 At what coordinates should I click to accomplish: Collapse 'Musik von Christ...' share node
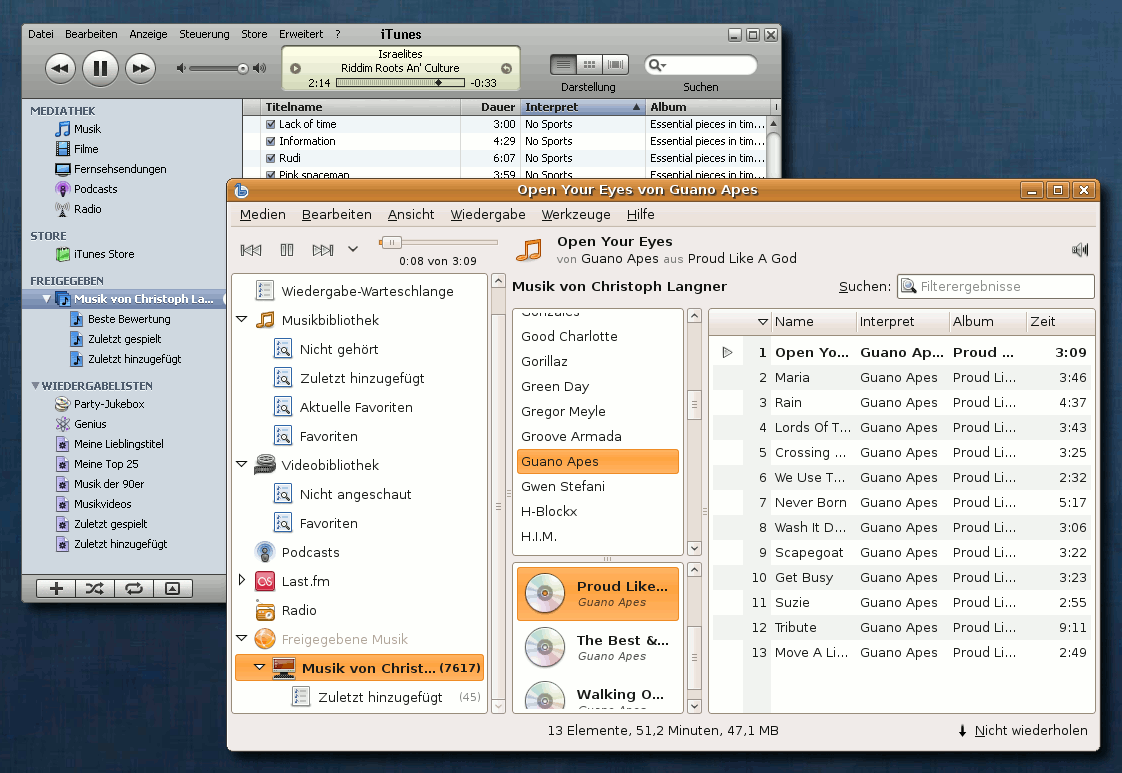260,667
